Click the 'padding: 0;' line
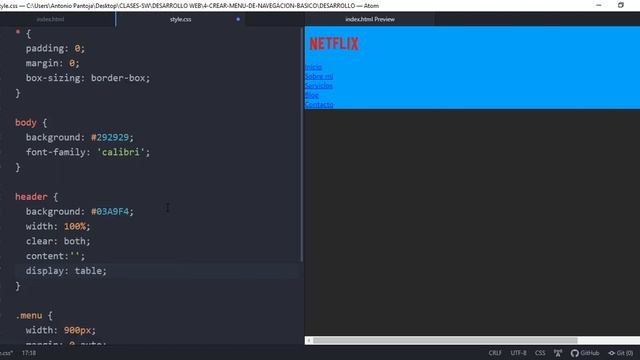The height and width of the screenshot is (360, 640). pos(55,49)
